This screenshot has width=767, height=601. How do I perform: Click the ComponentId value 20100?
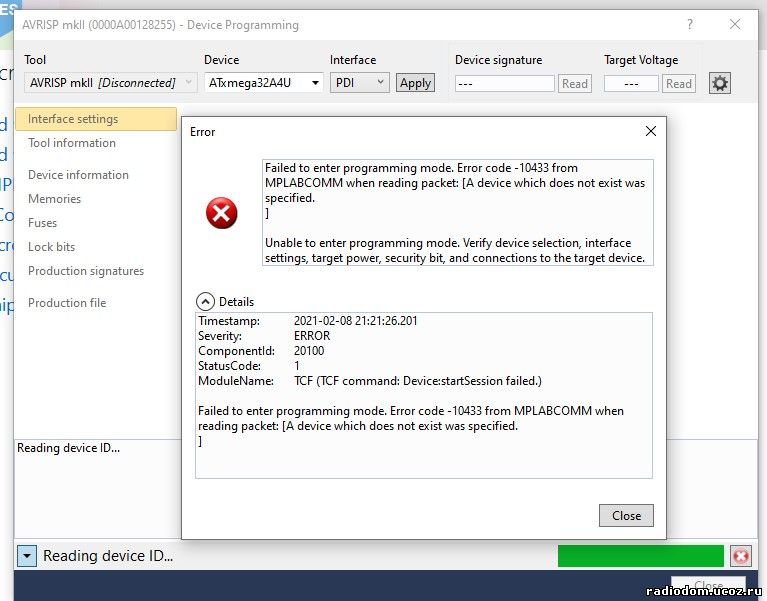point(309,351)
